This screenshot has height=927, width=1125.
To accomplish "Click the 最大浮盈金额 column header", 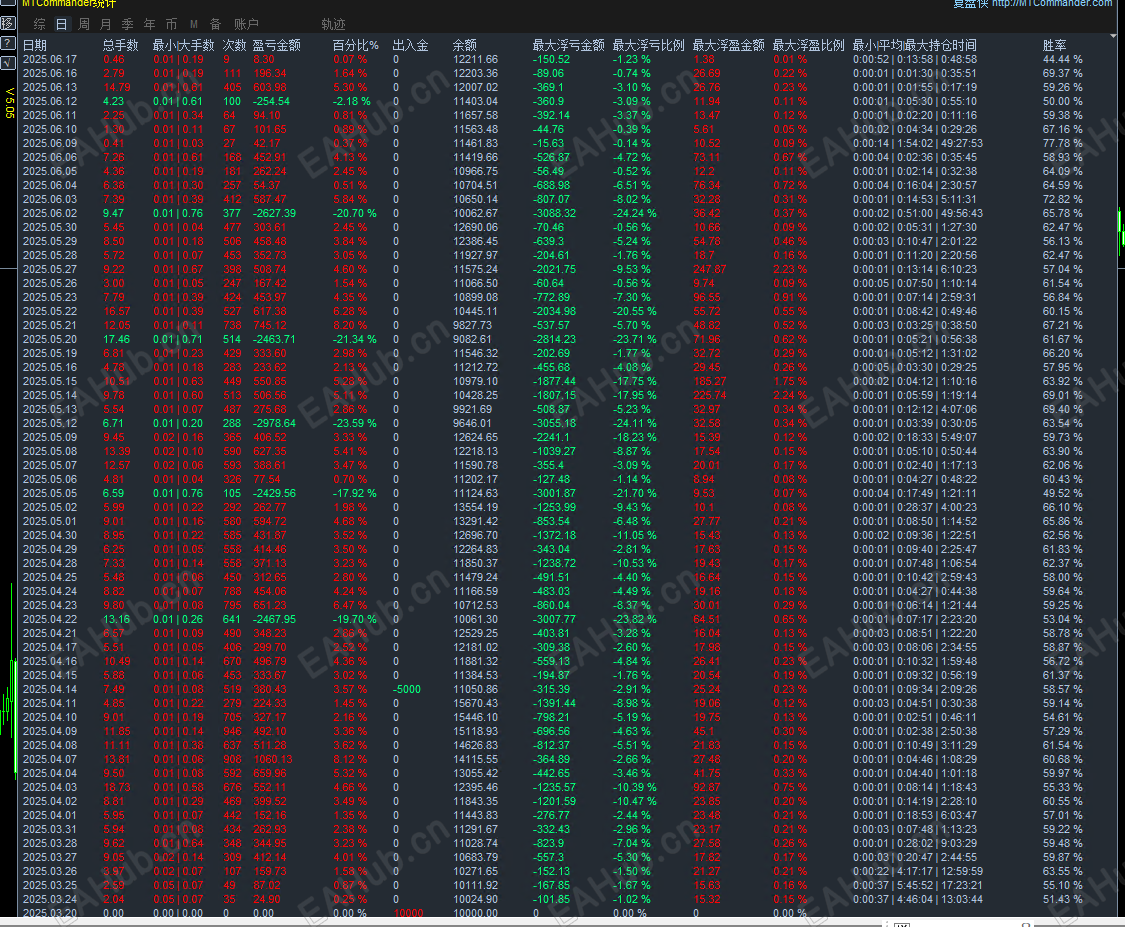I will (729, 45).
